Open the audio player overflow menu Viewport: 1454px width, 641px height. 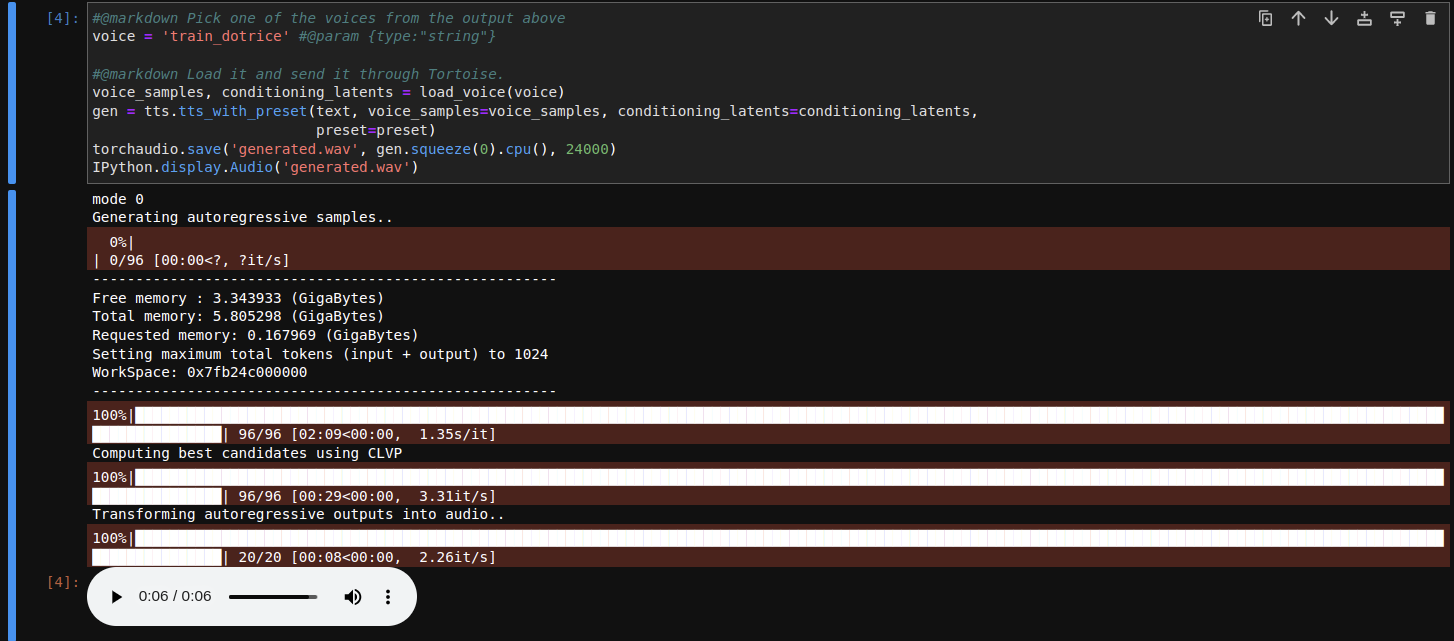click(388, 596)
